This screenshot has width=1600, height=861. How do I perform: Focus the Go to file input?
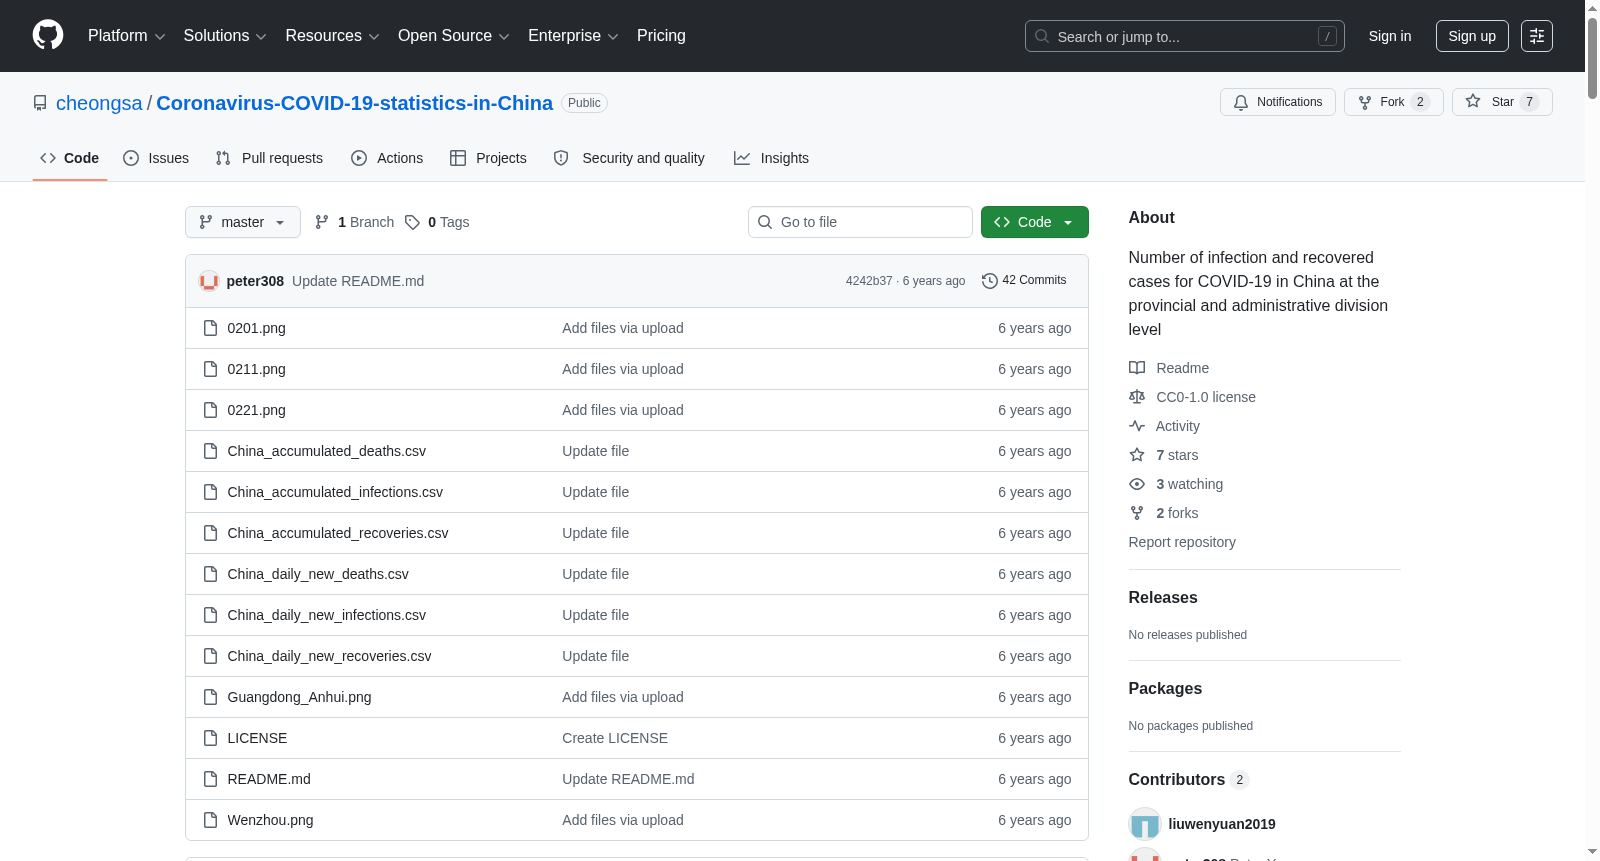click(860, 222)
